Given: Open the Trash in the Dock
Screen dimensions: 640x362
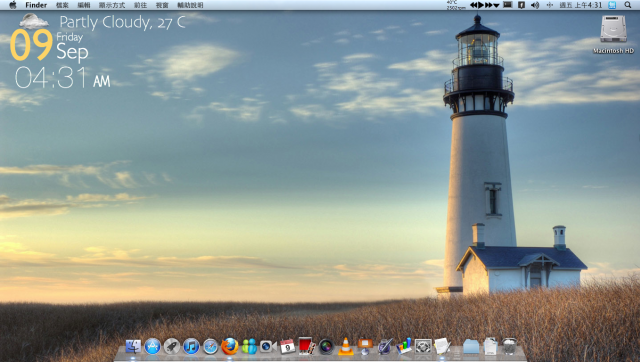Looking at the screenshot, I should 509,346.
